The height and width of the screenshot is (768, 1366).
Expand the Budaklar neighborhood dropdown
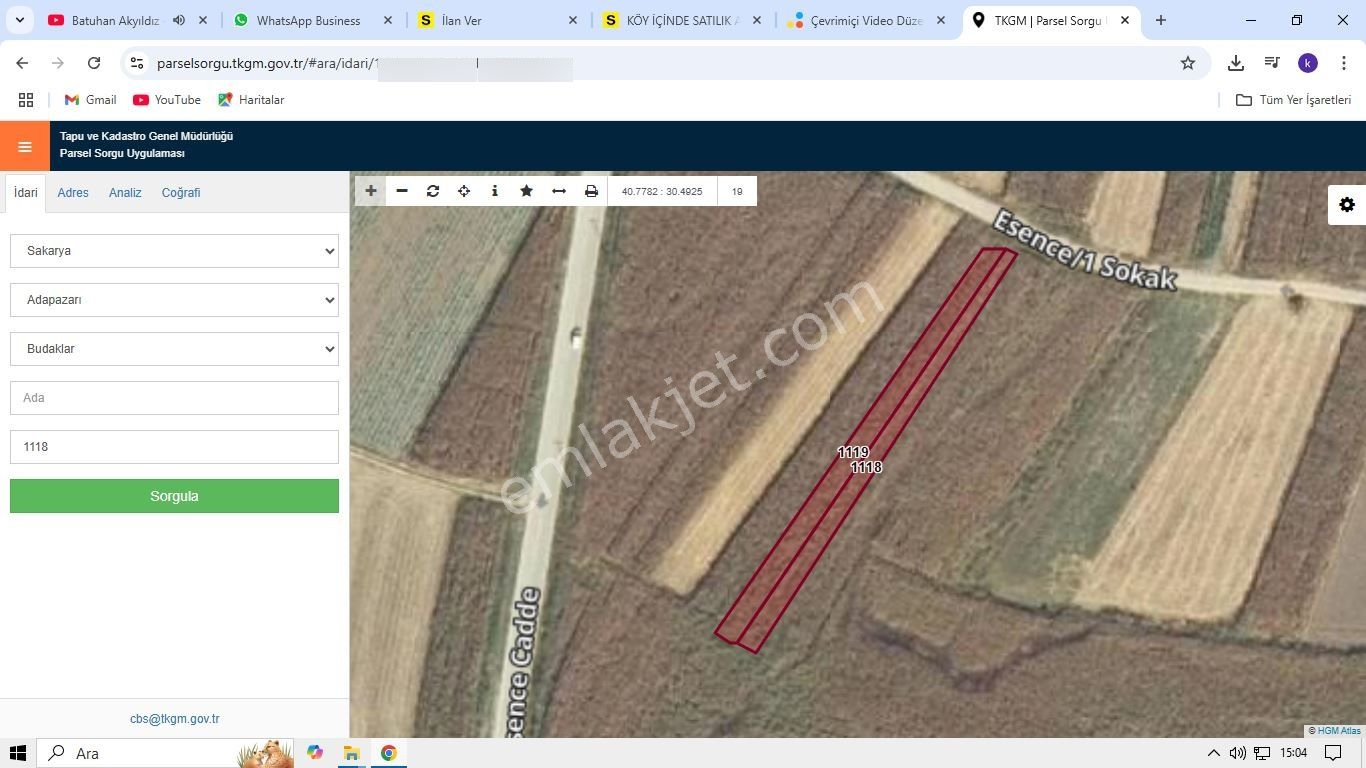[174, 349]
